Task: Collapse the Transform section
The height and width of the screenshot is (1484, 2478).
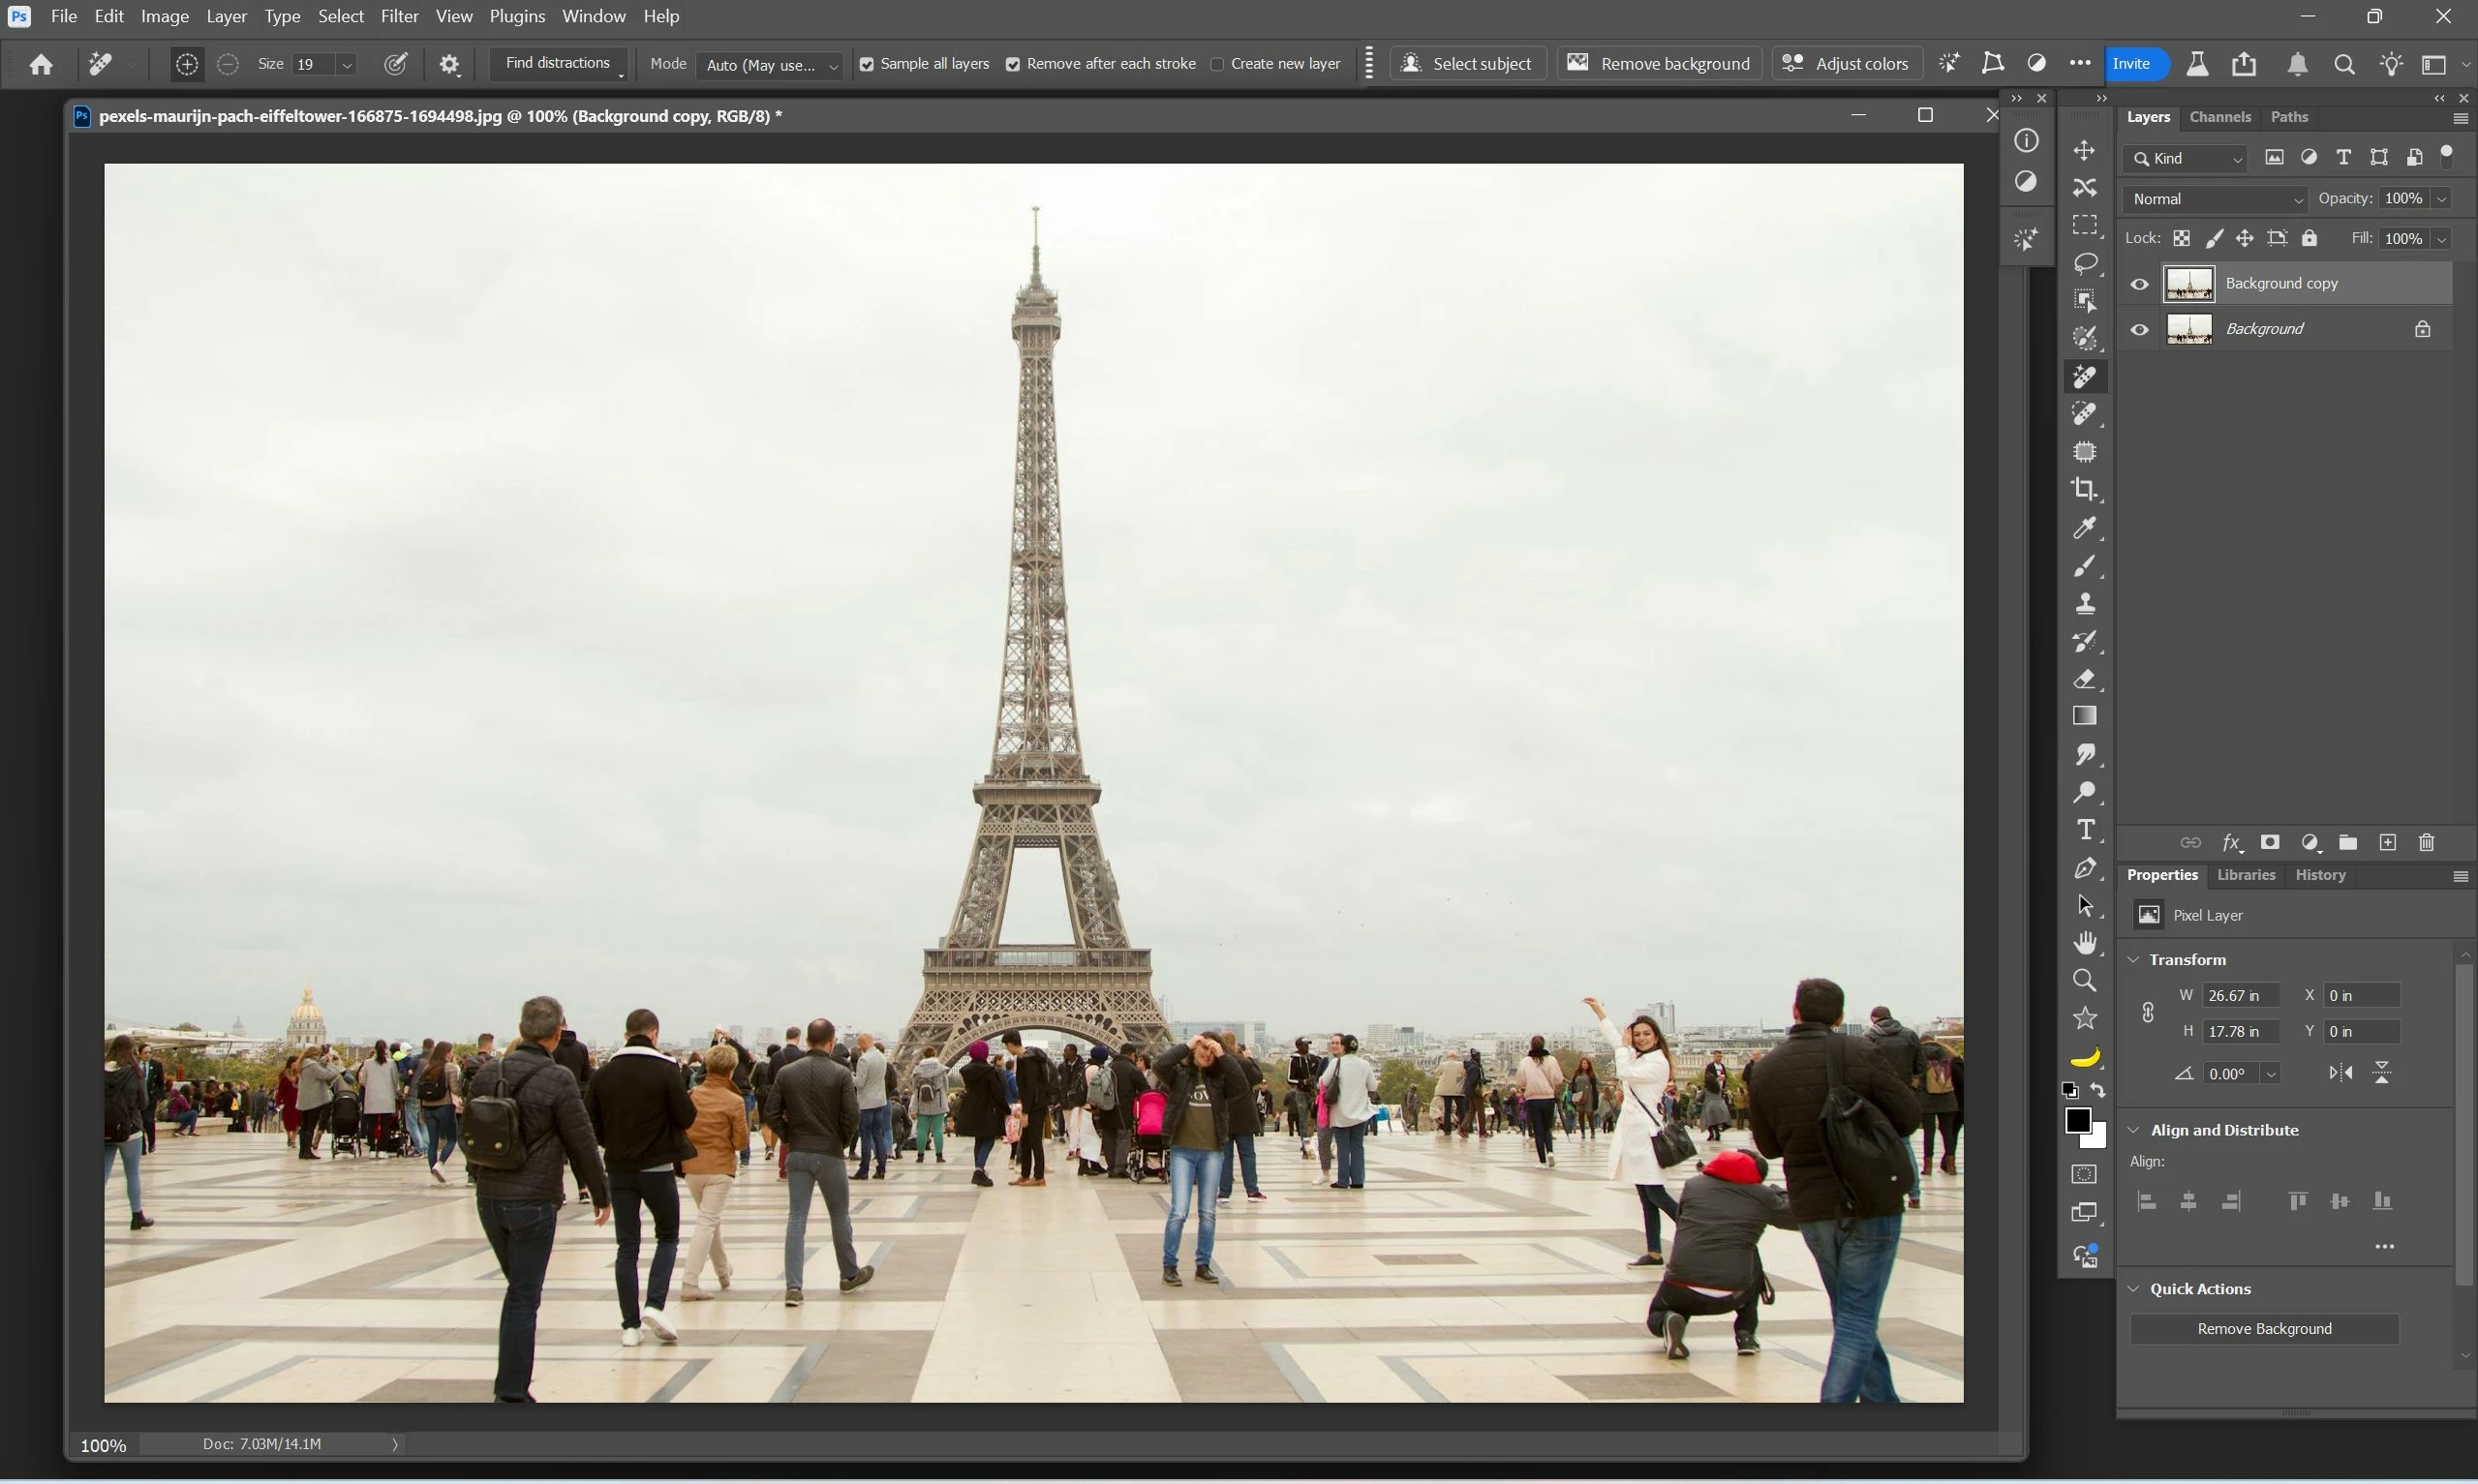Action: click(x=2134, y=960)
